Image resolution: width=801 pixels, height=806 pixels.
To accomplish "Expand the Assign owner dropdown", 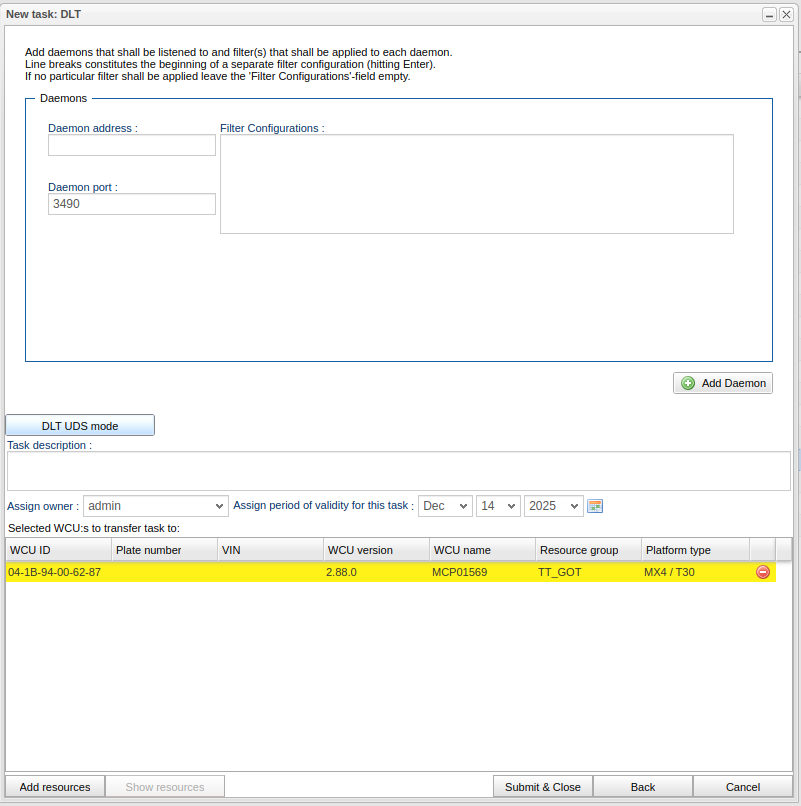I will point(155,506).
